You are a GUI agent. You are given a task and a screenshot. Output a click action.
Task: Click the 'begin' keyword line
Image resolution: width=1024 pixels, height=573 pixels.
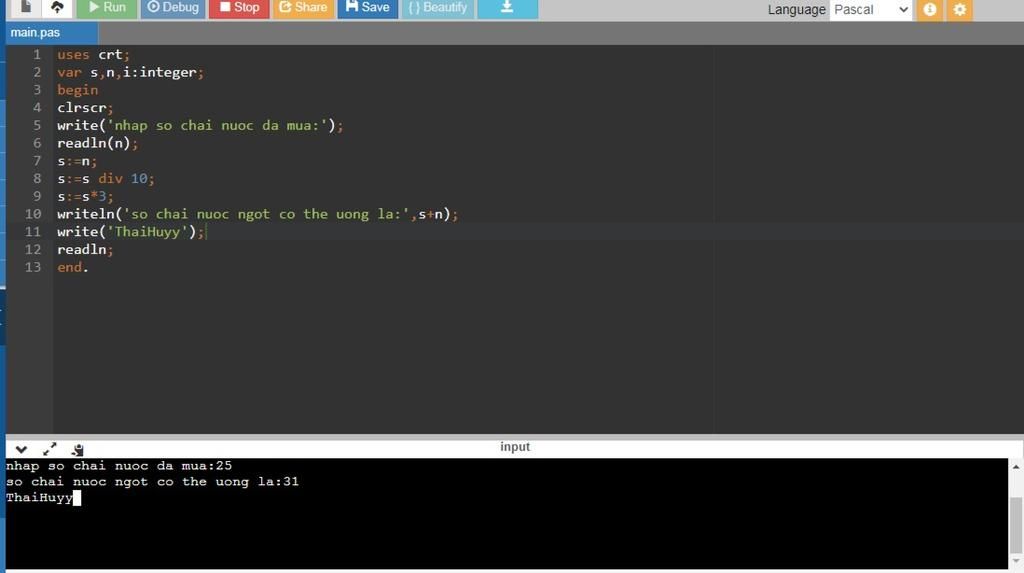78,90
